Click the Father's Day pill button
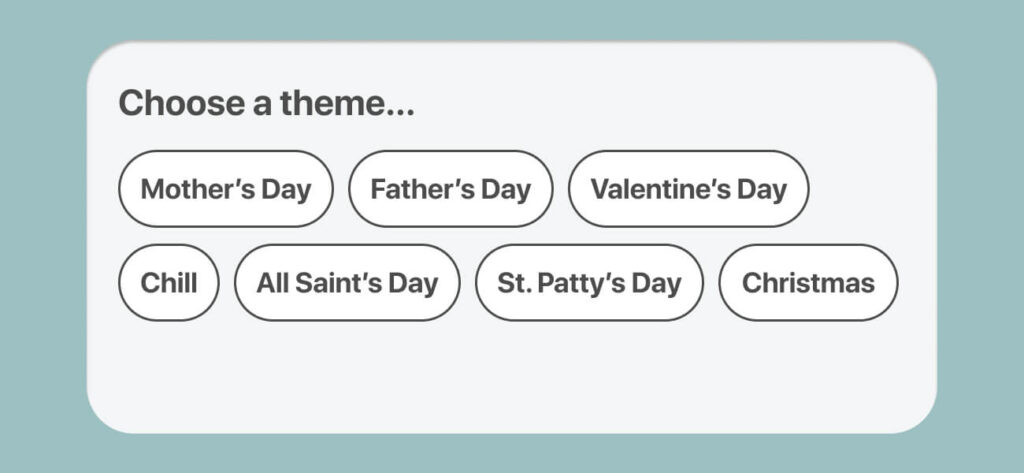1024x473 pixels. [x=450, y=189]
